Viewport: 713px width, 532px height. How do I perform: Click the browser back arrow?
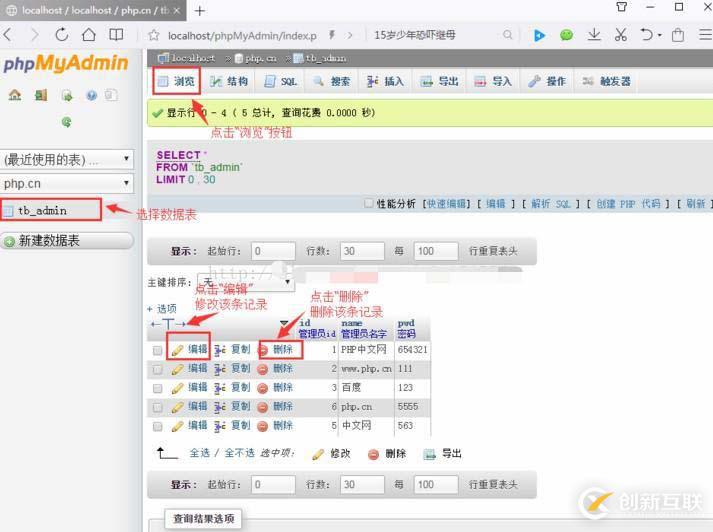8,35
